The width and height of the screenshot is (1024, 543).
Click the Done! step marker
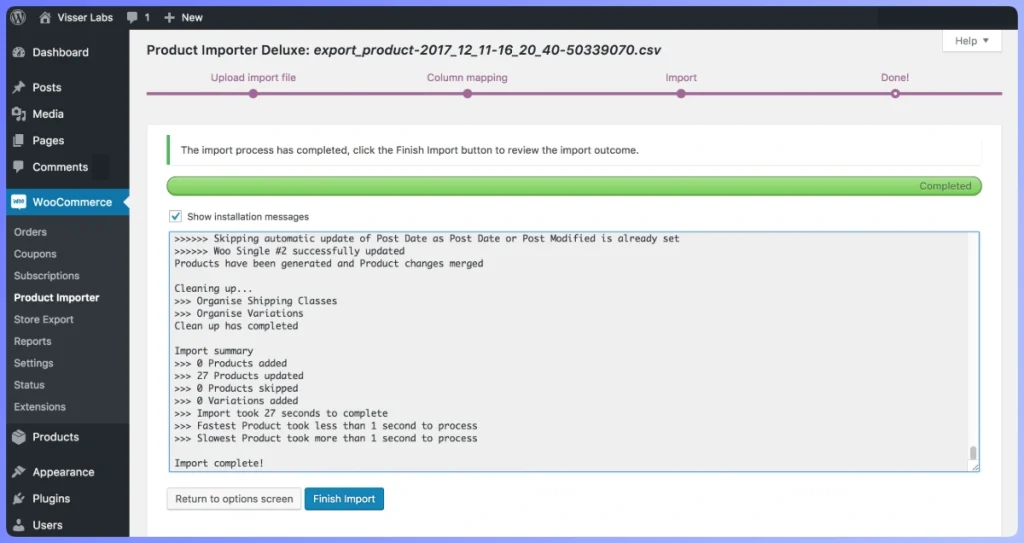pos(895,93)
